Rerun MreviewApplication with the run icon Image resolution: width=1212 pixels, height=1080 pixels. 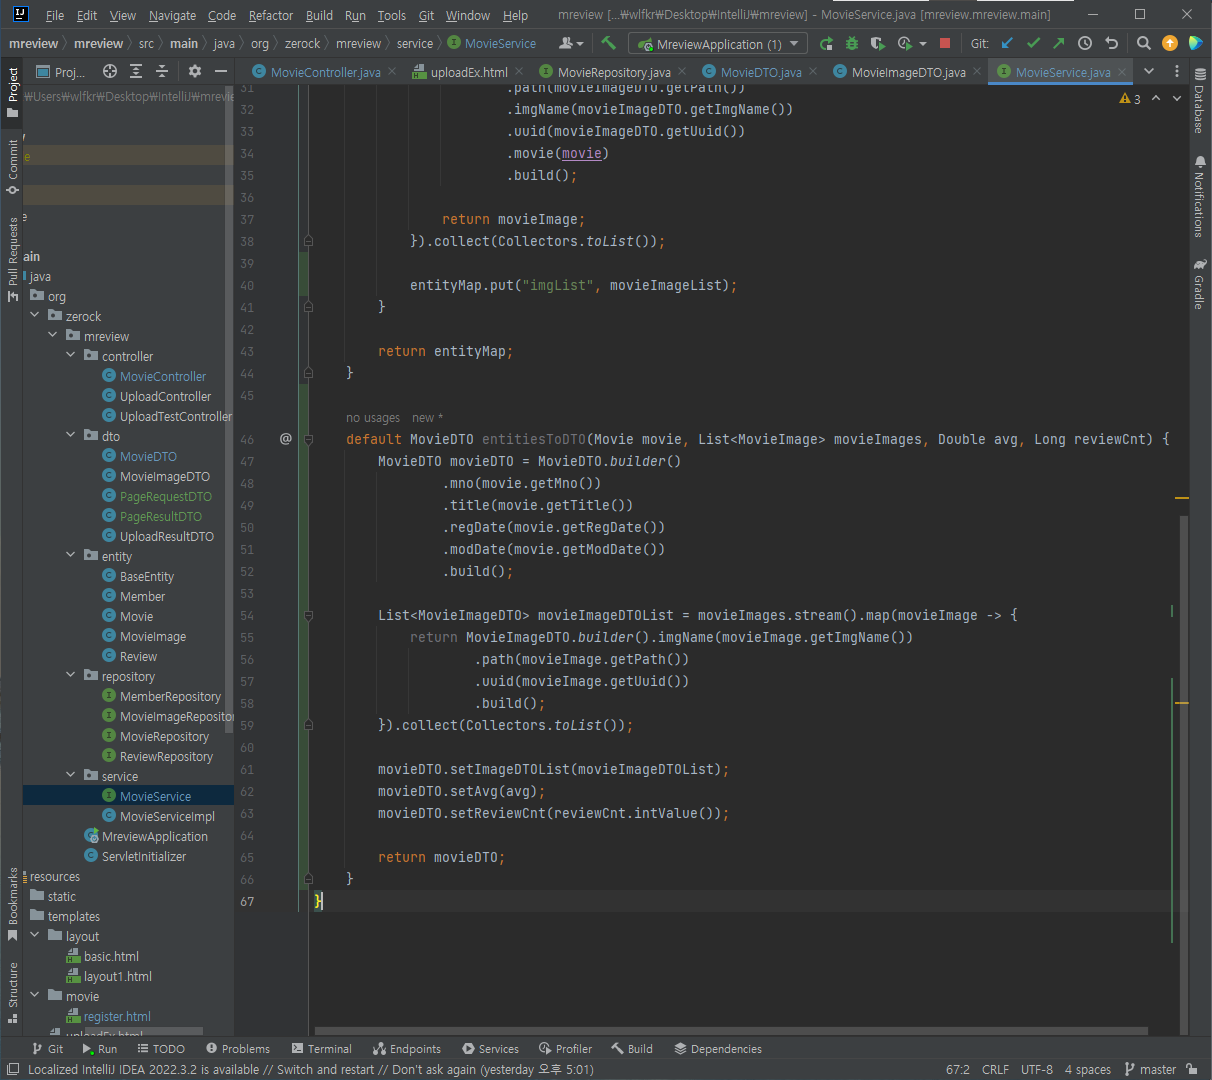coord(826,43)
